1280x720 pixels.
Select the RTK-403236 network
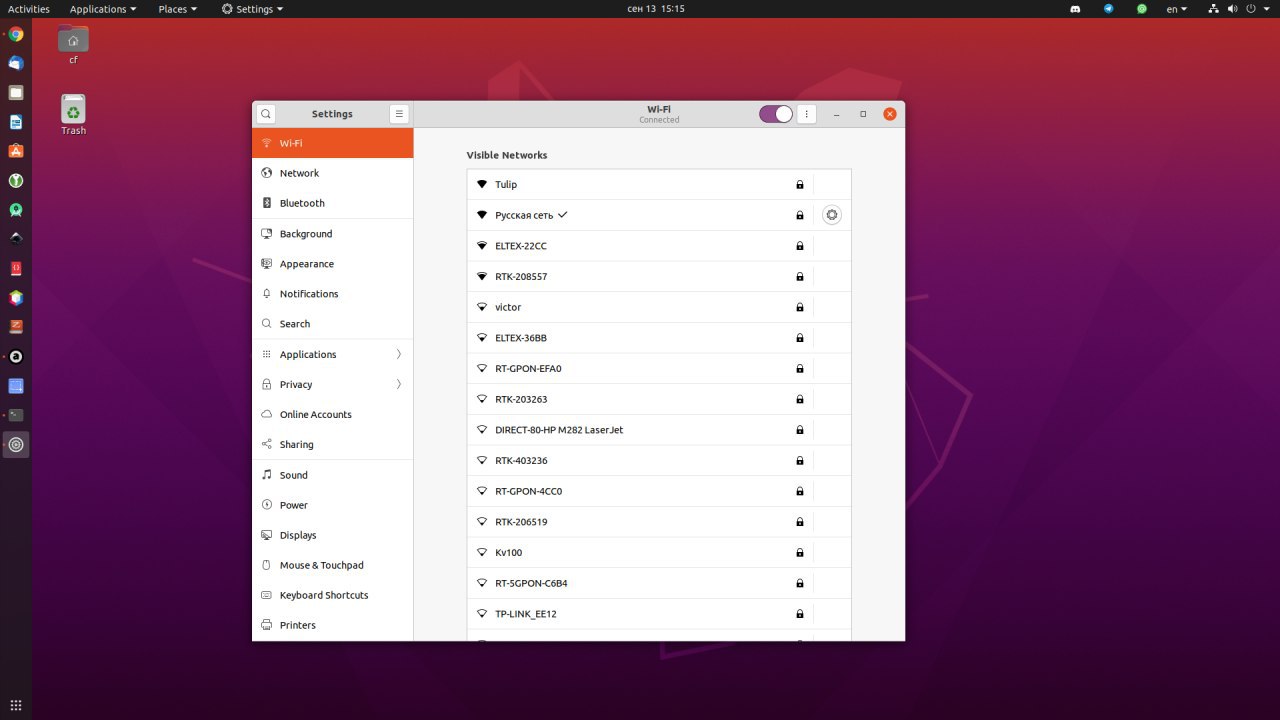659,461
